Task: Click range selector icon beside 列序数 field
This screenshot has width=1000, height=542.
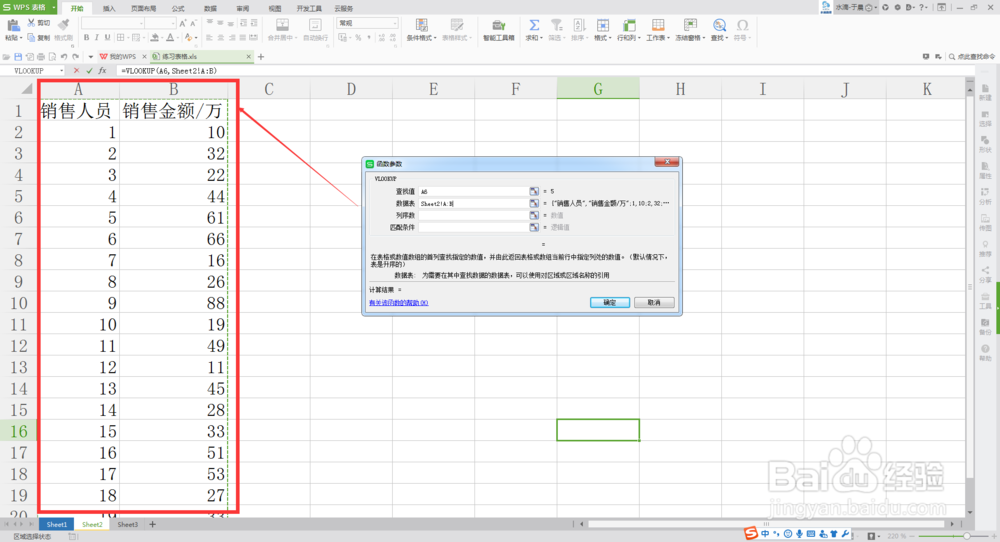Action: coord(534,216)
